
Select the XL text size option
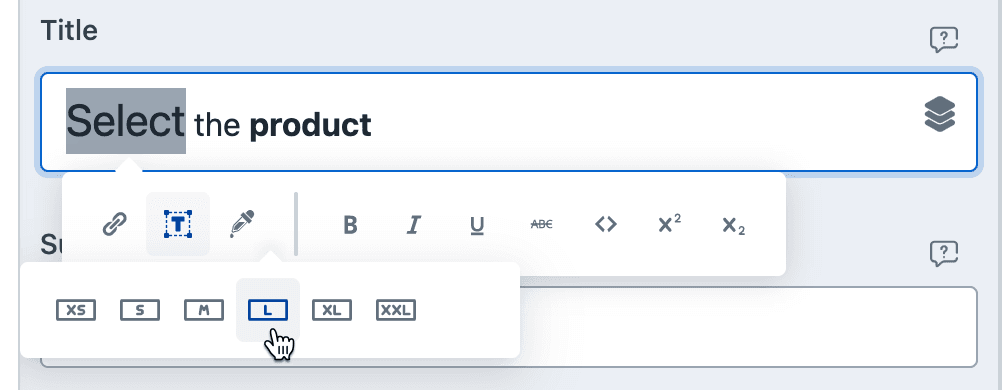coord(332,310)
